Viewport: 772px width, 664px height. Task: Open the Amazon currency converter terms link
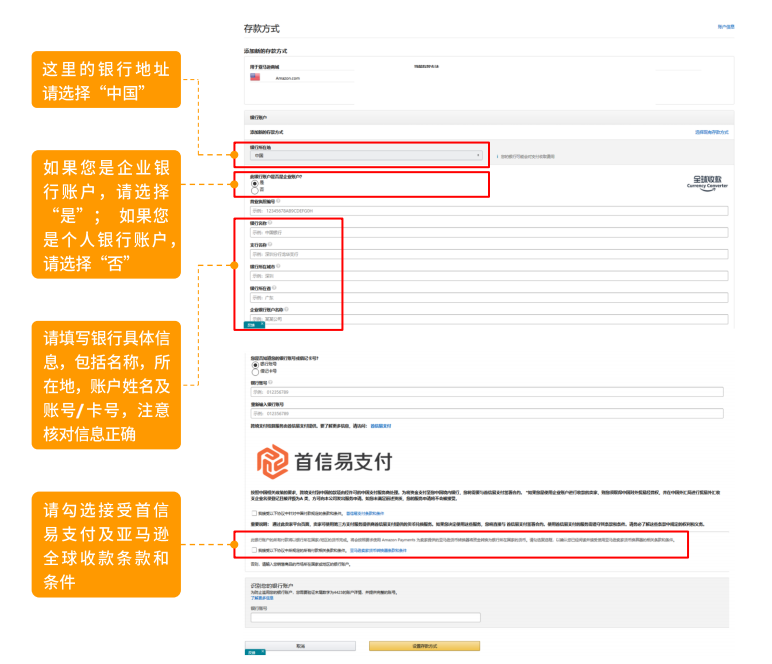click(x=378, y=550)
